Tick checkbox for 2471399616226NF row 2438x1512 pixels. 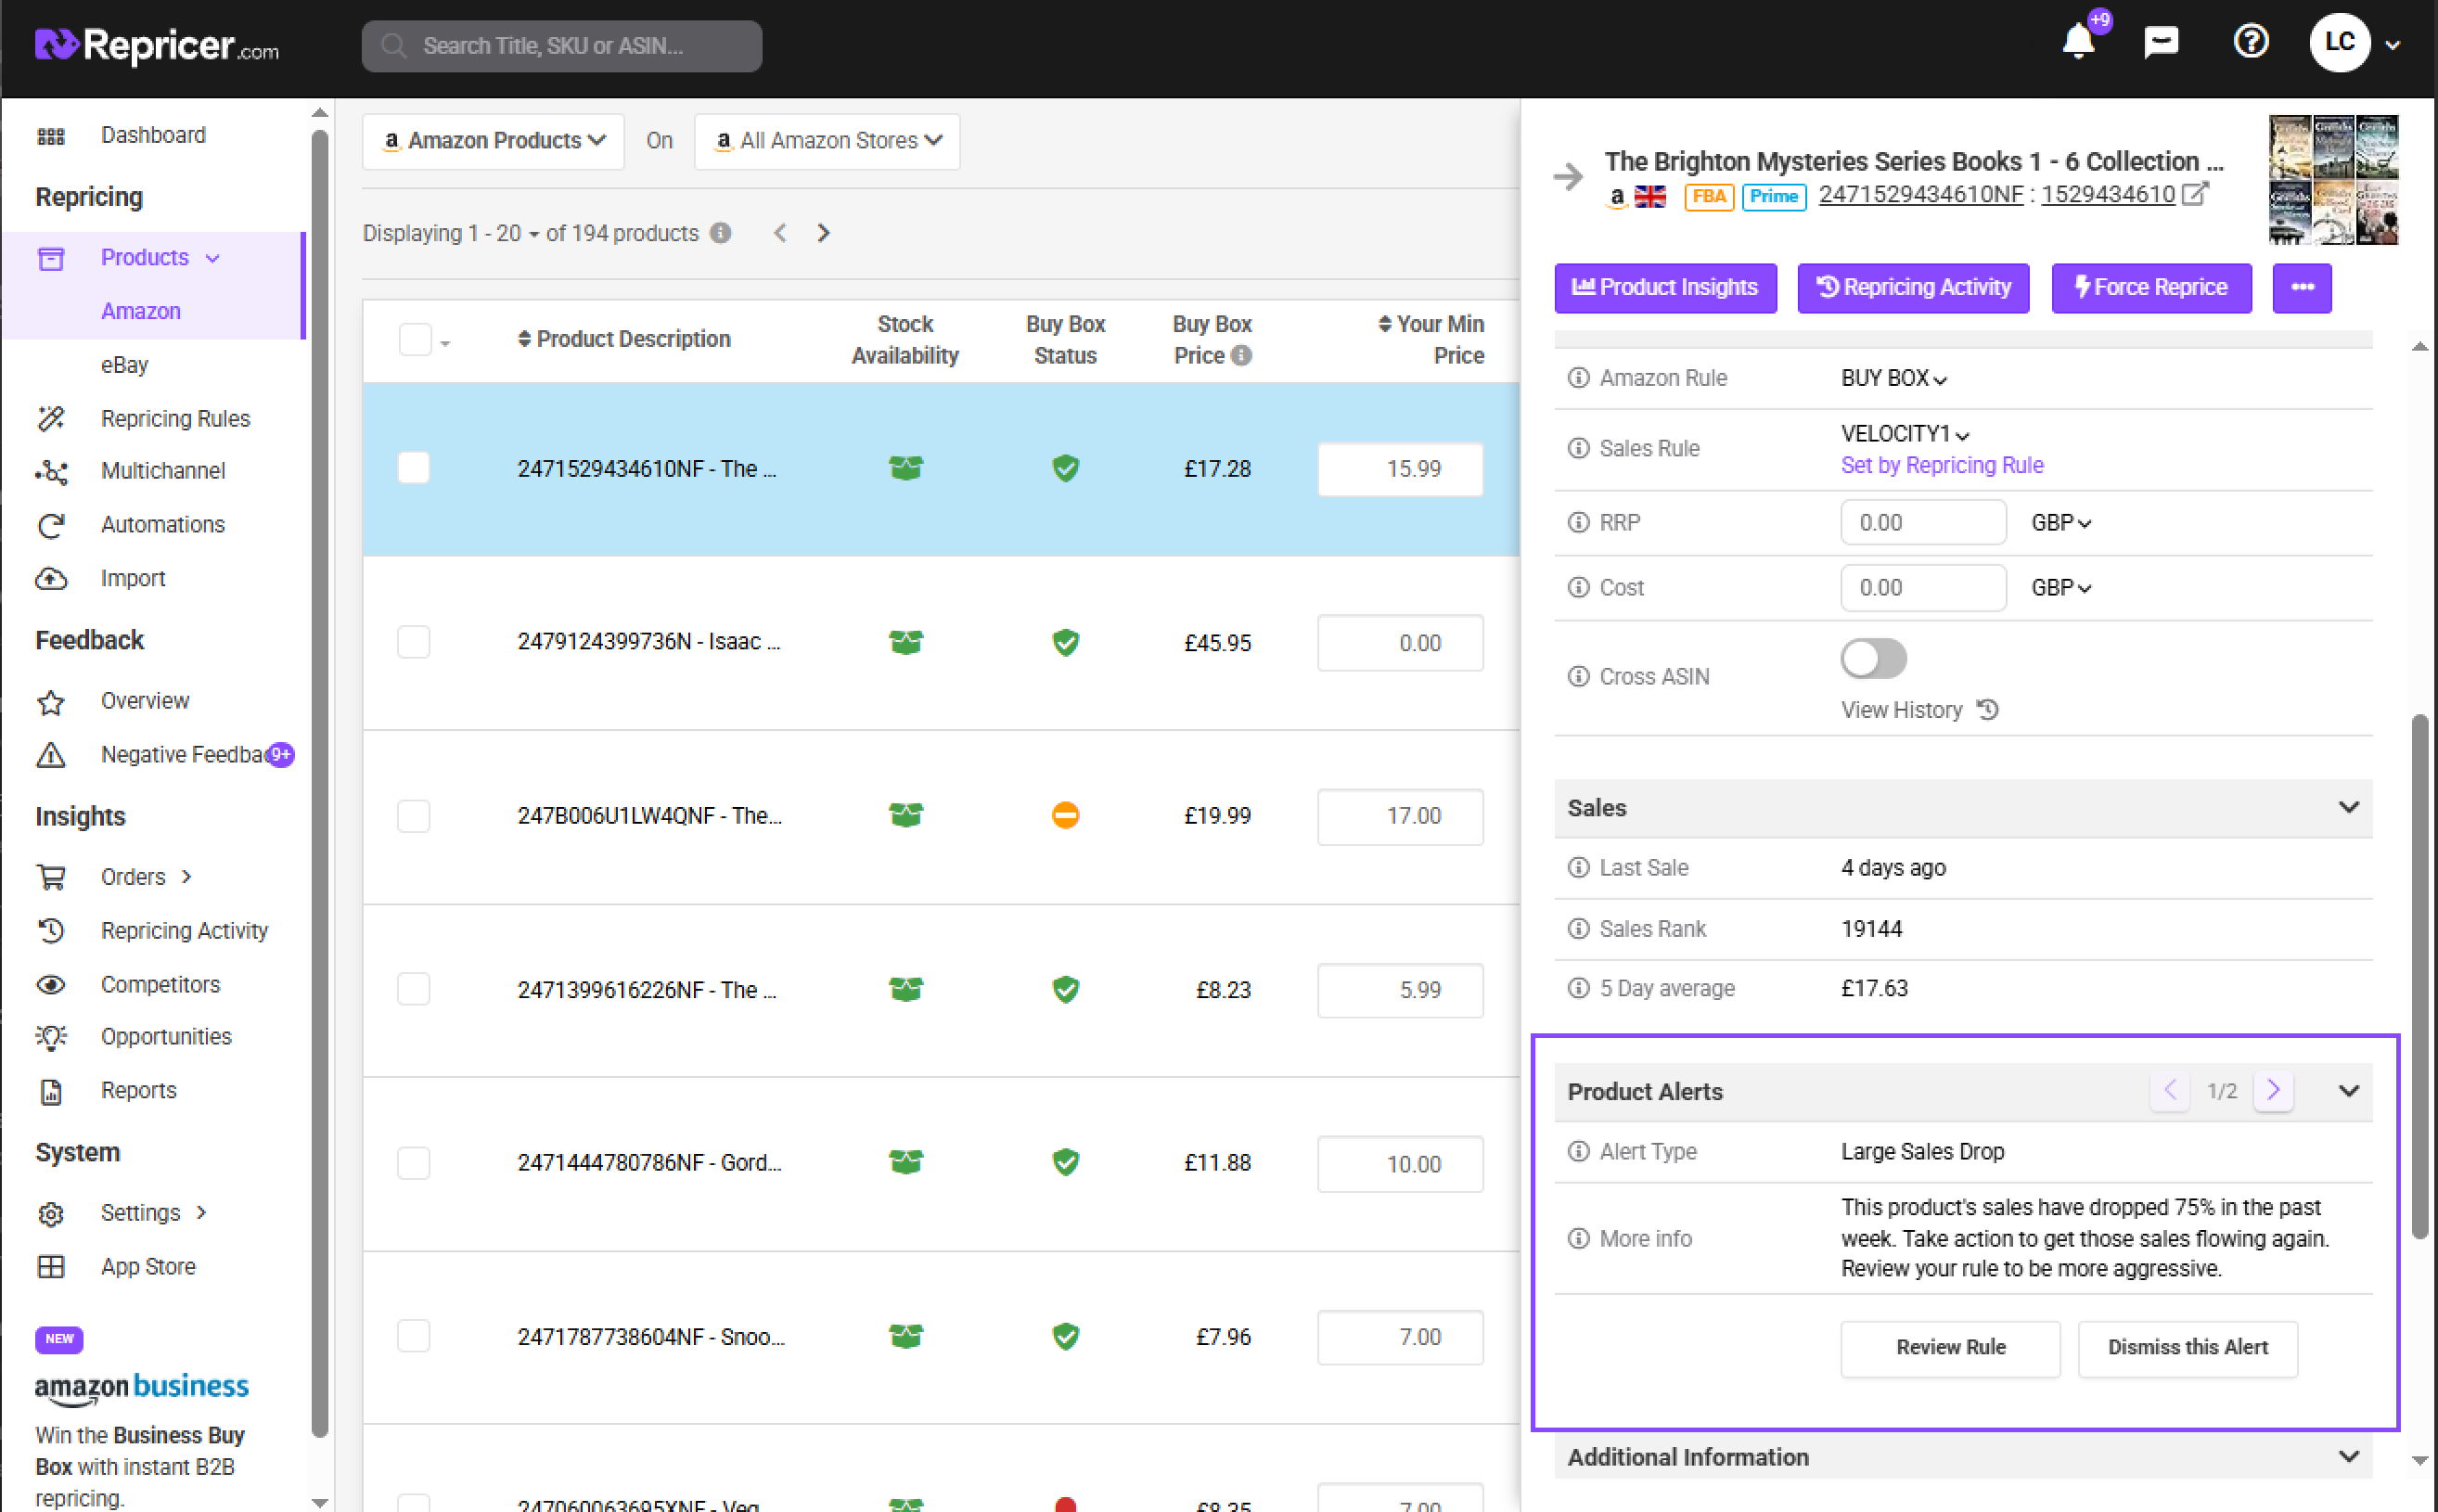(x=413, y=989)
